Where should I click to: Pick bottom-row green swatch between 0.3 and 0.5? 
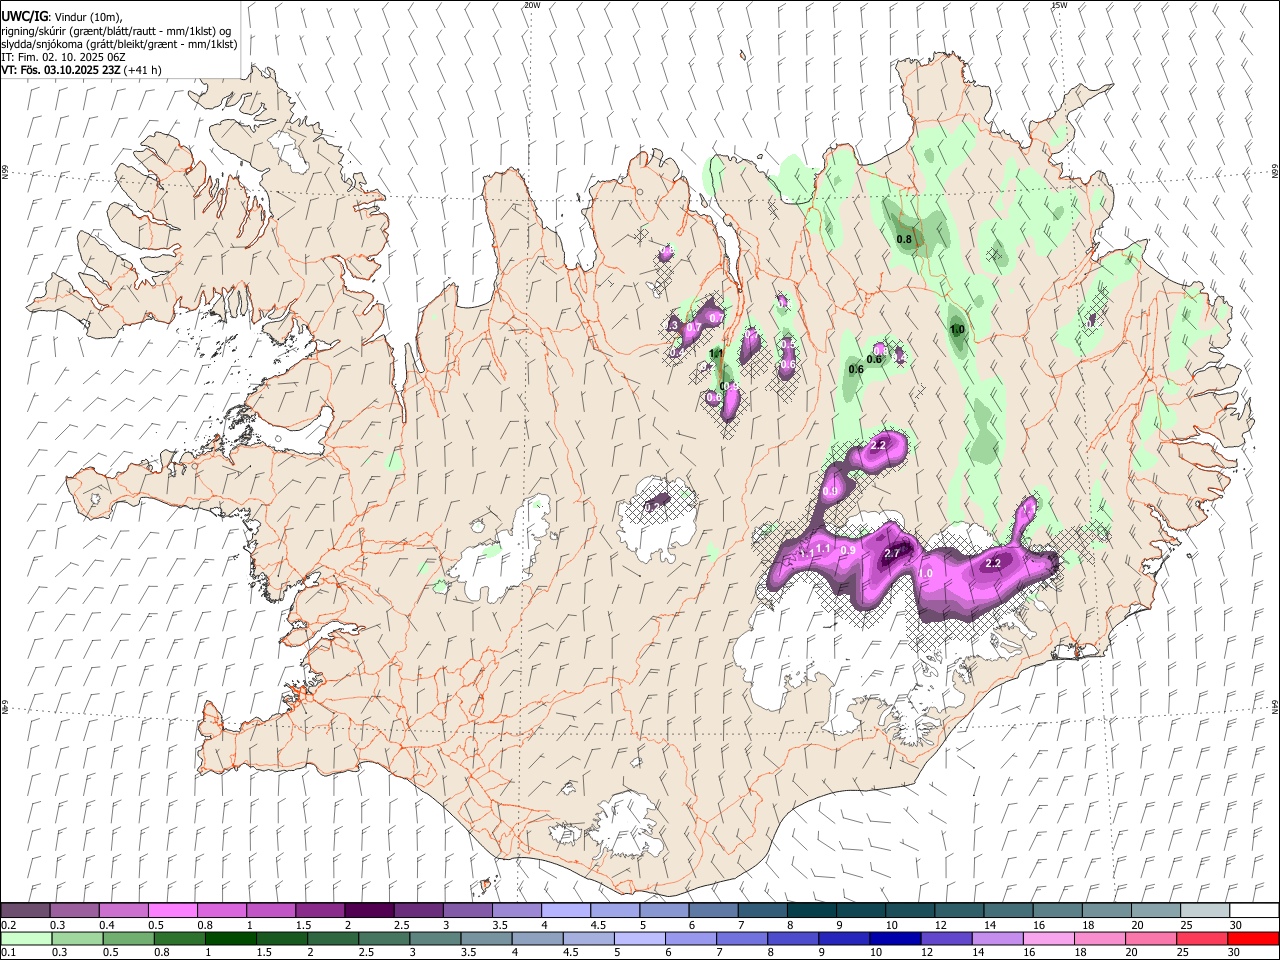tap(77, 939)
